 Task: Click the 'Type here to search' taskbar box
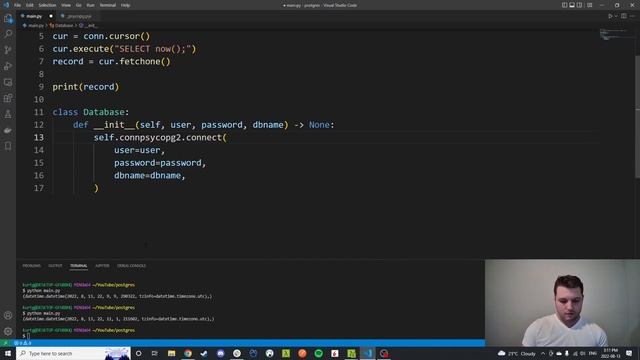(73, 353)
